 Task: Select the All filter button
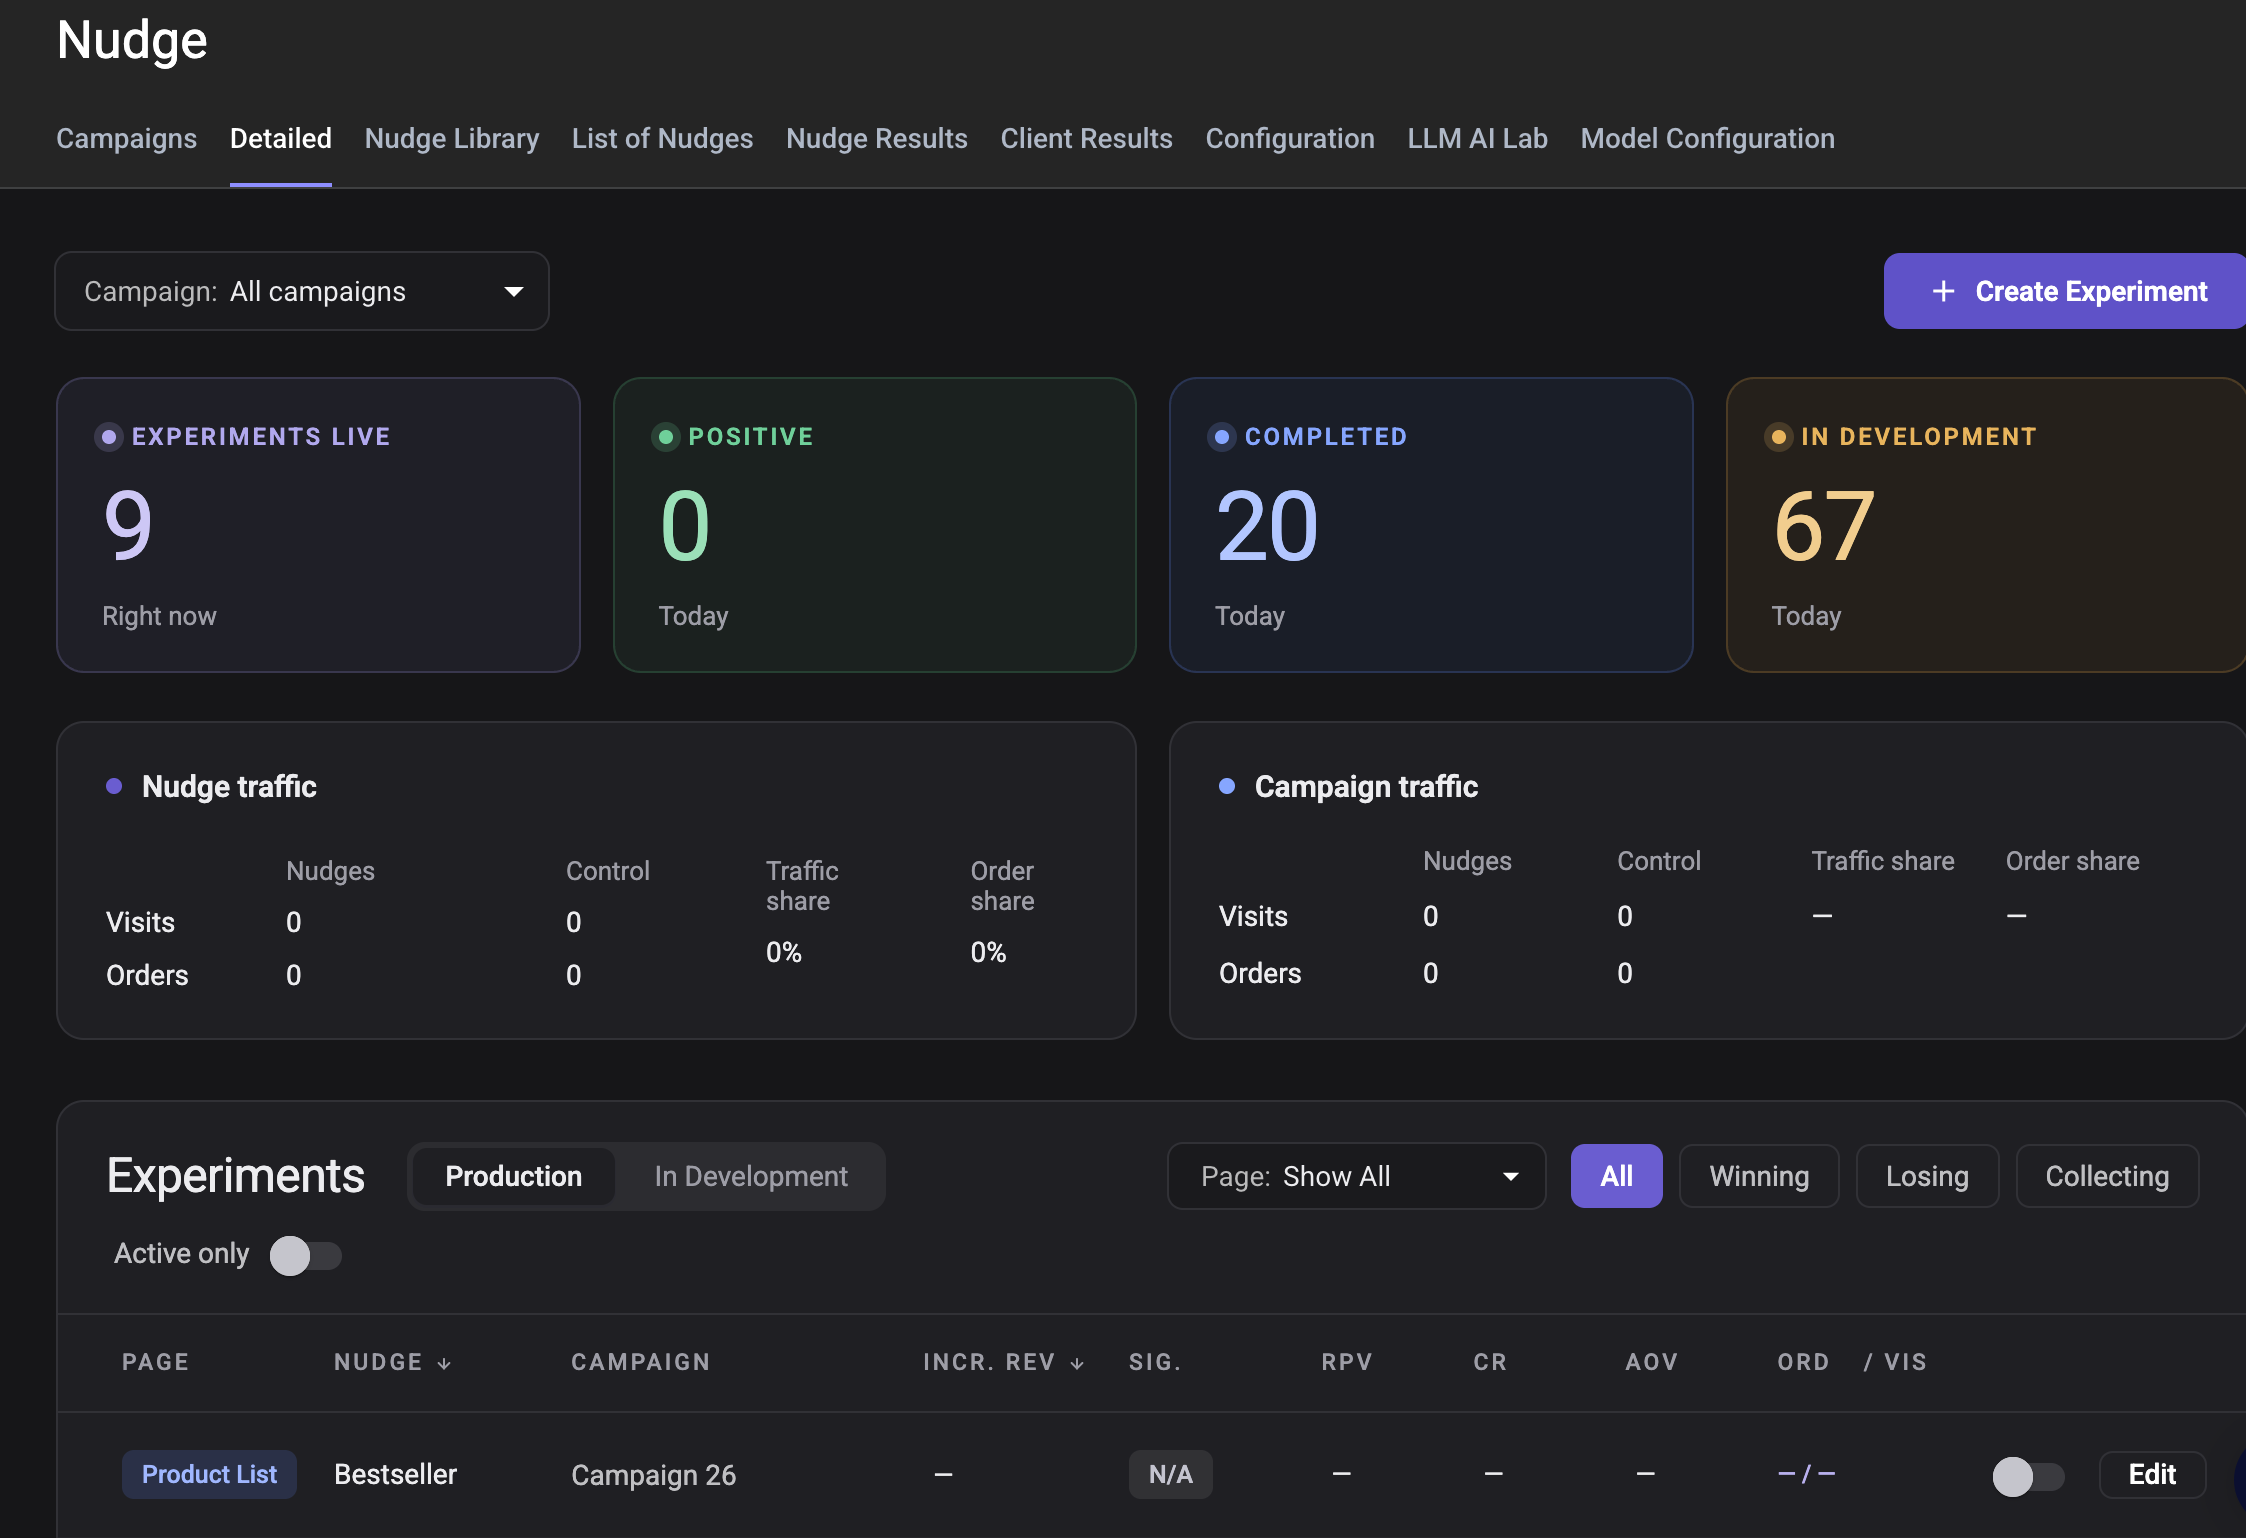click(x=1617, y=1176)
